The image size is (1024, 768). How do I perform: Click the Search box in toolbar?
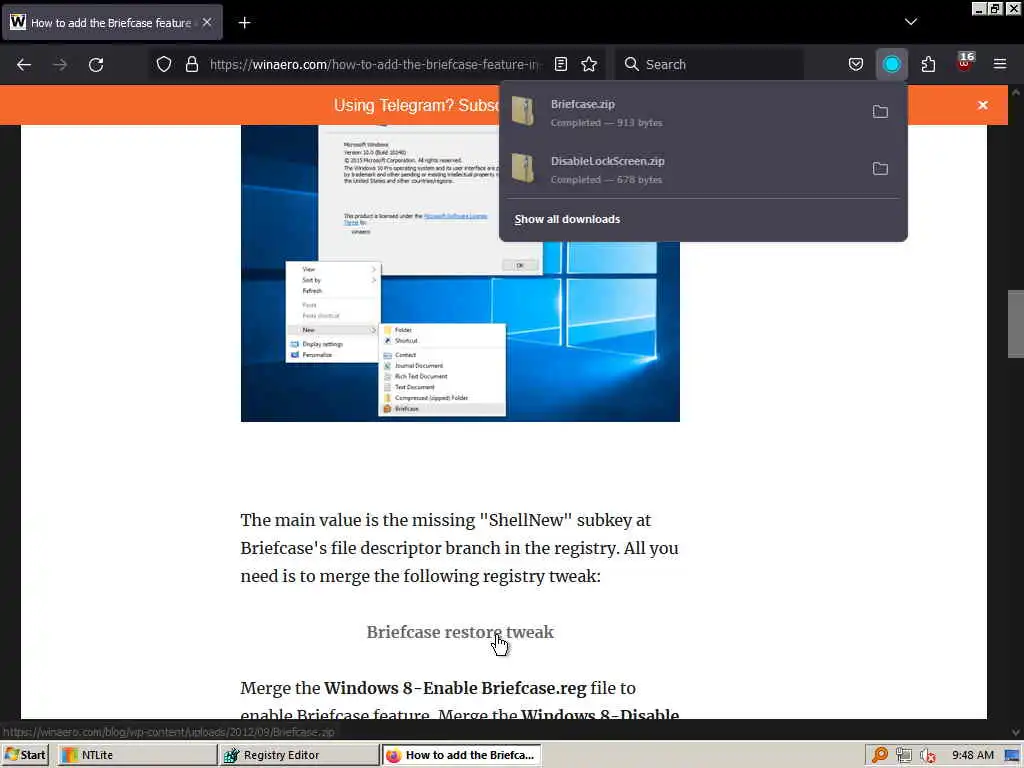tap(709, 64)
